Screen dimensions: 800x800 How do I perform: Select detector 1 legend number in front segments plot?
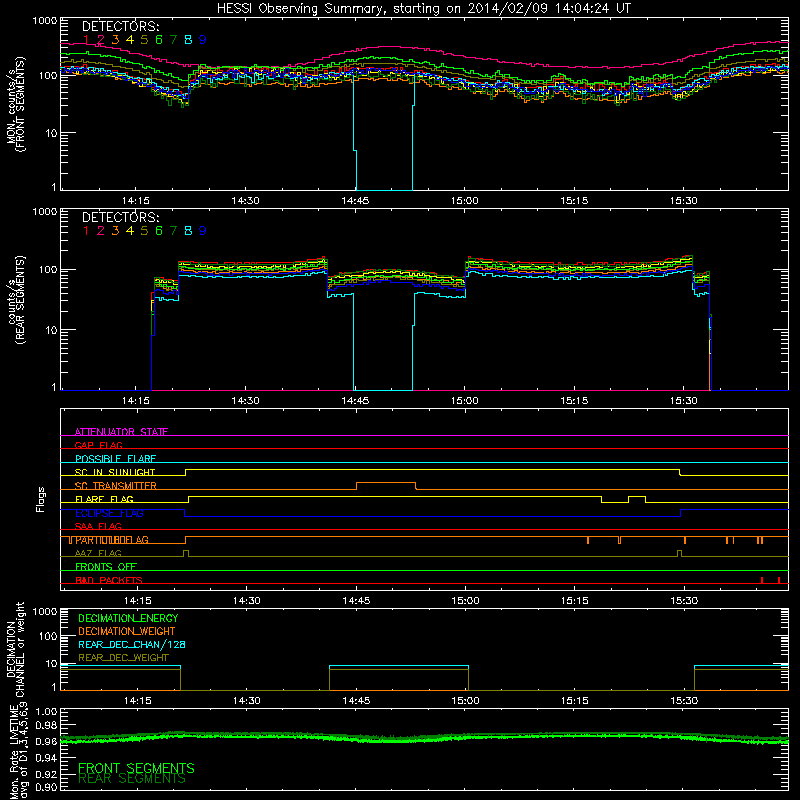coord(86,40)
